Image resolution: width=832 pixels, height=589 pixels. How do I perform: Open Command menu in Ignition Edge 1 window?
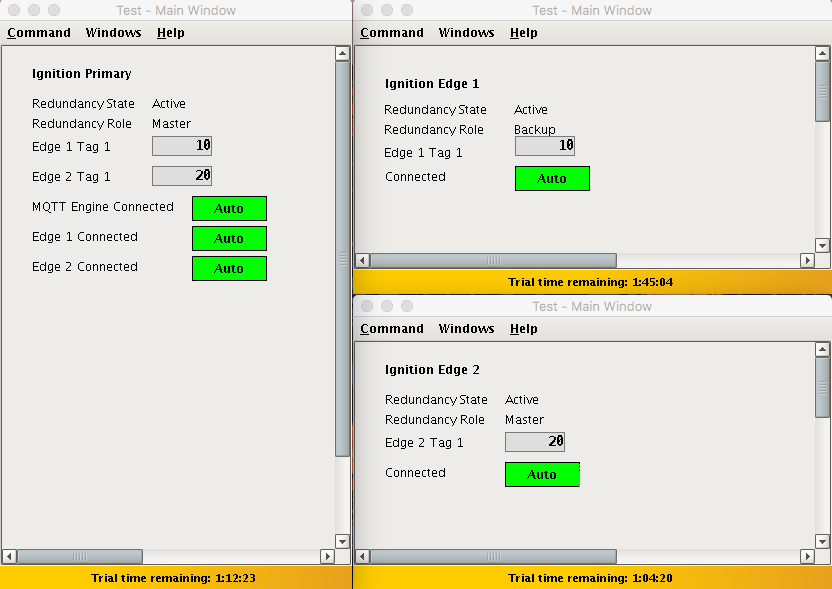click(x=392, y=33)
